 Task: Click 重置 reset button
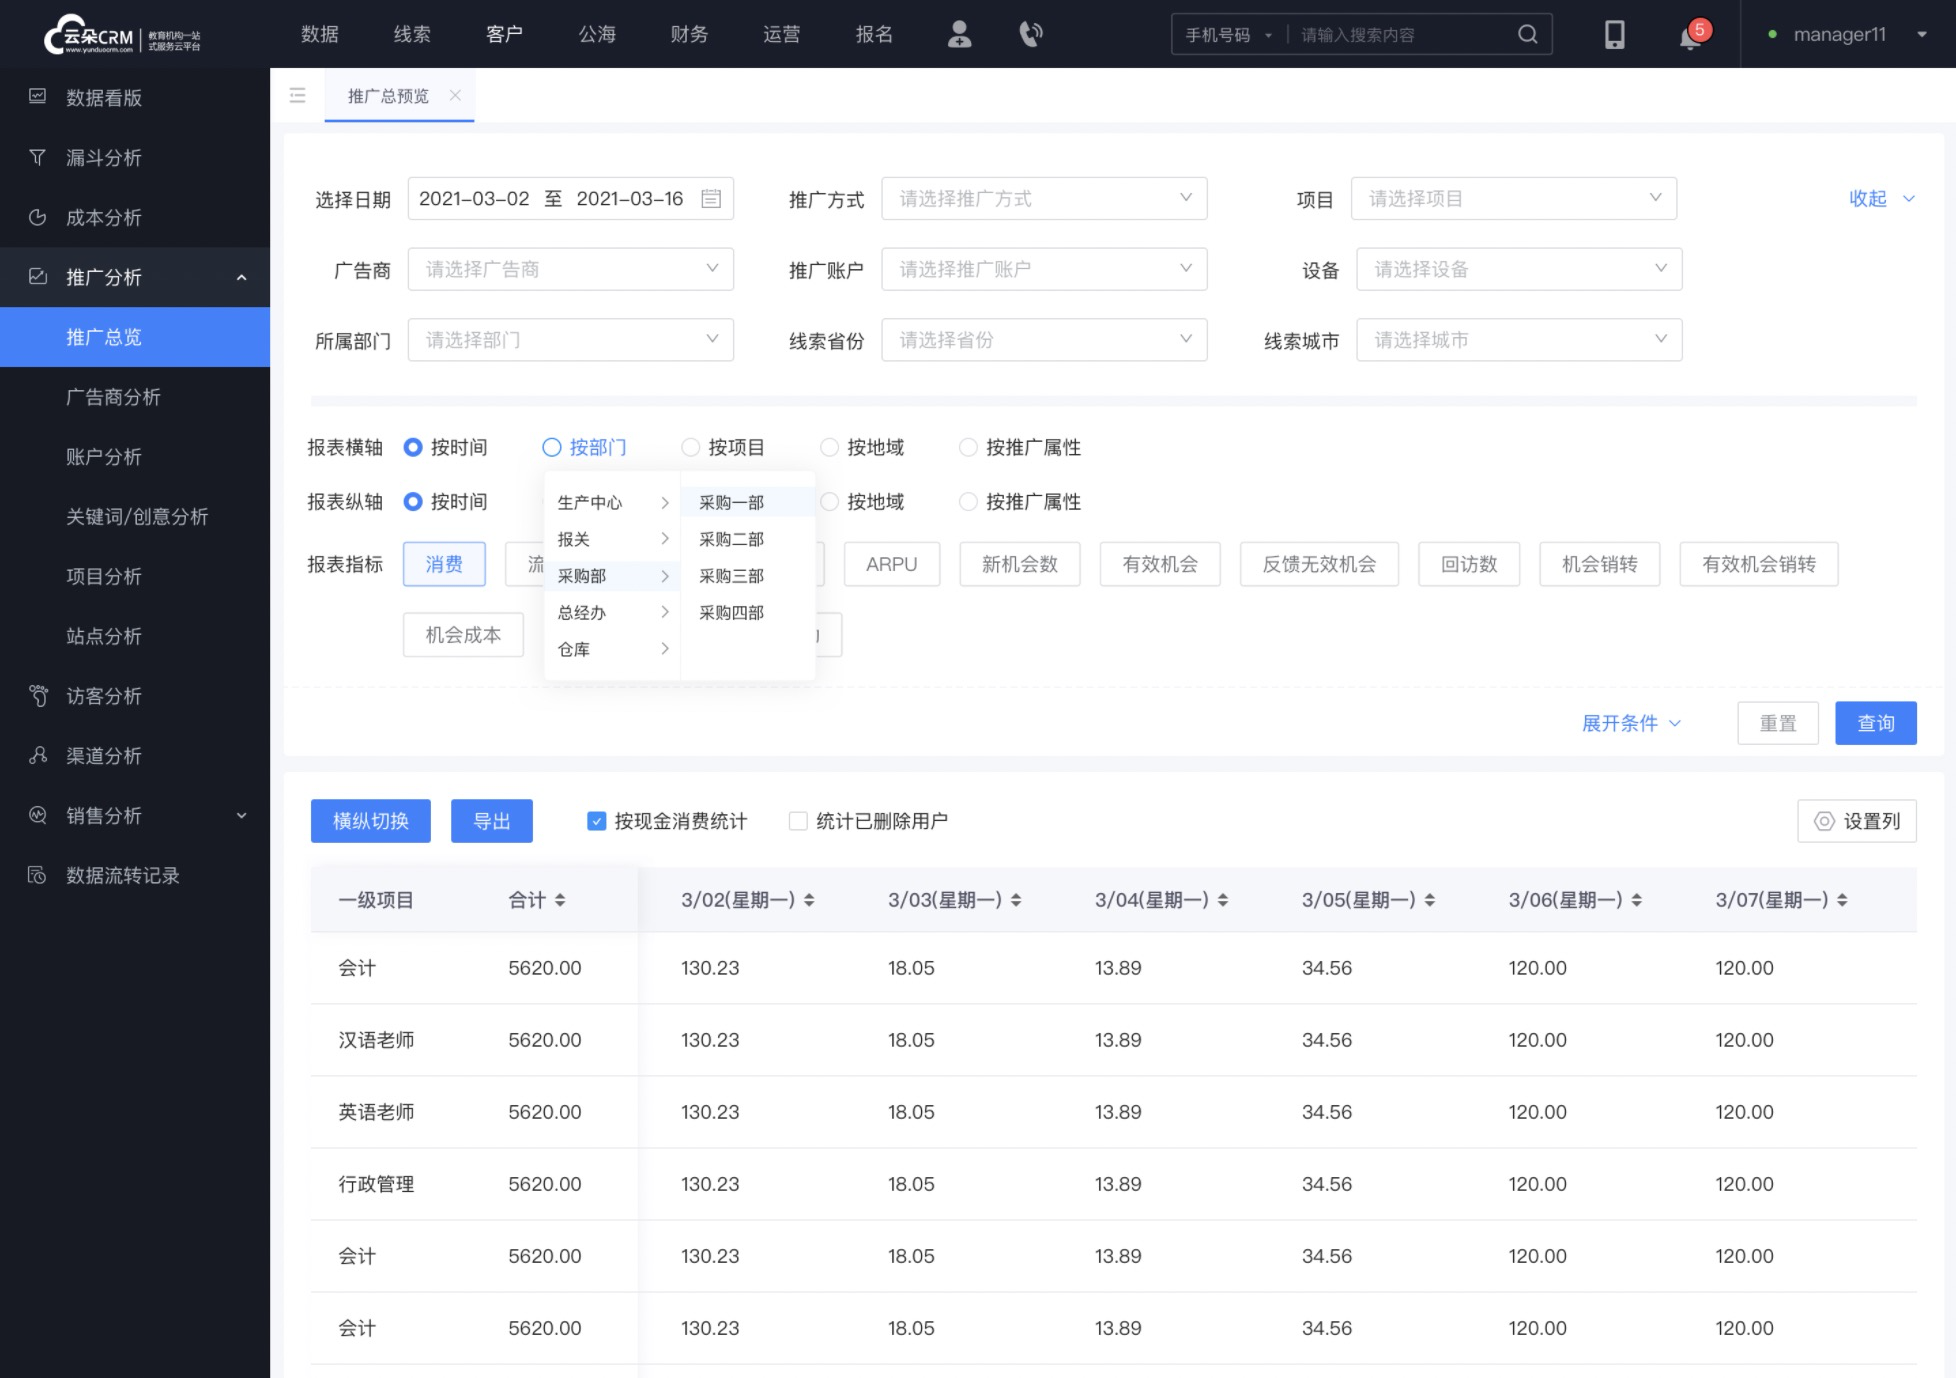tap(1777, 723)
